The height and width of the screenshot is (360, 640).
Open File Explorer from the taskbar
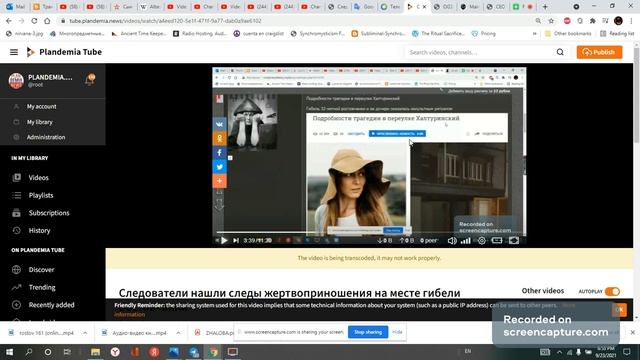click(96, 351)
